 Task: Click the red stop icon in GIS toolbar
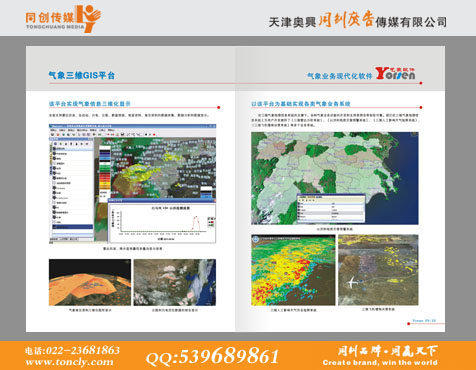click(x=154, y=134)
